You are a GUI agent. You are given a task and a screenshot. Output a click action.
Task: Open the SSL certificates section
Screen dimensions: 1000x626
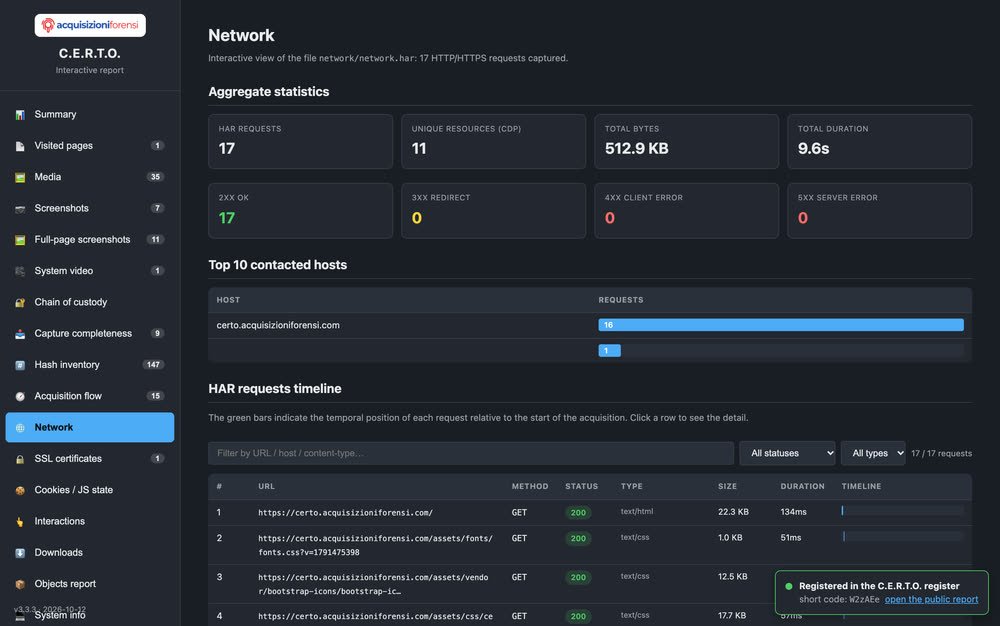point(90,458)
